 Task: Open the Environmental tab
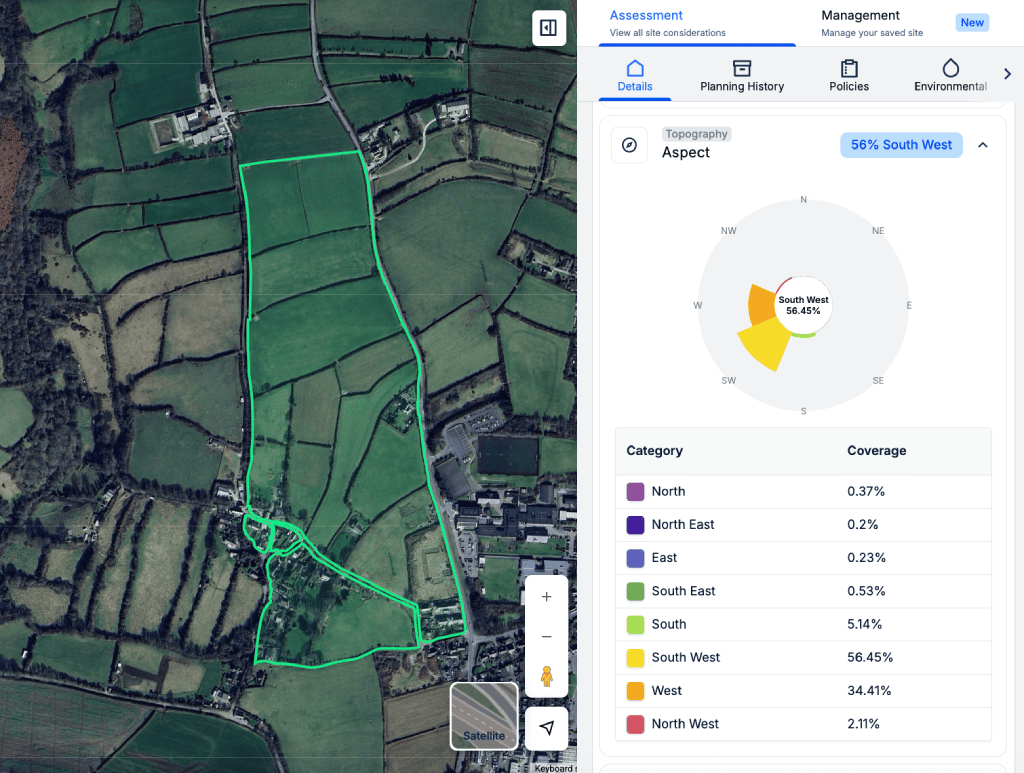(x=950, y=76)
